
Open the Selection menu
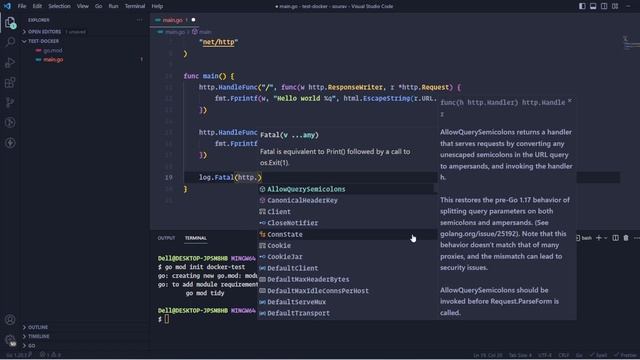(59, 6)
